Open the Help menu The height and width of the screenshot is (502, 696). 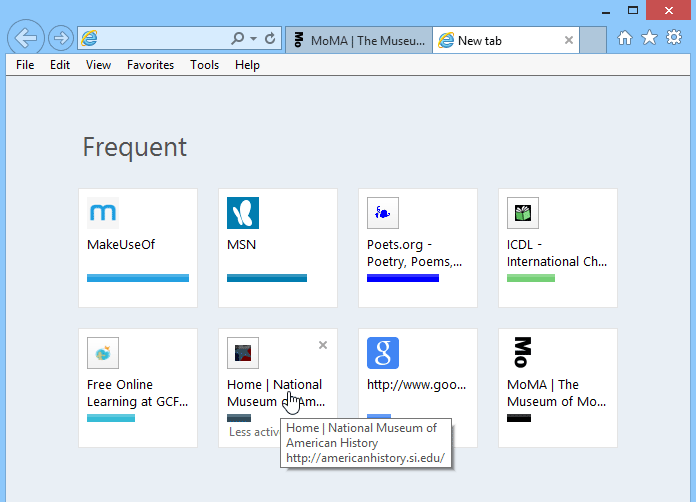point(247,65)
